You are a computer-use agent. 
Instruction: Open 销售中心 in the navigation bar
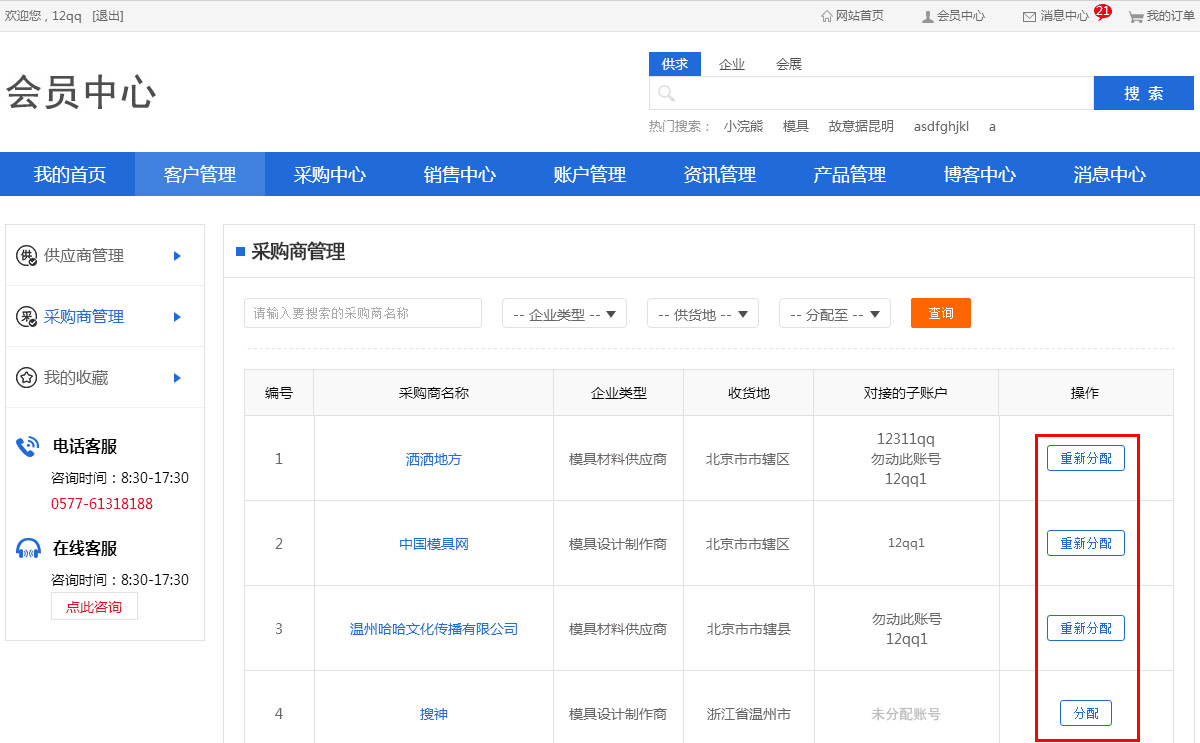(460, 174)
